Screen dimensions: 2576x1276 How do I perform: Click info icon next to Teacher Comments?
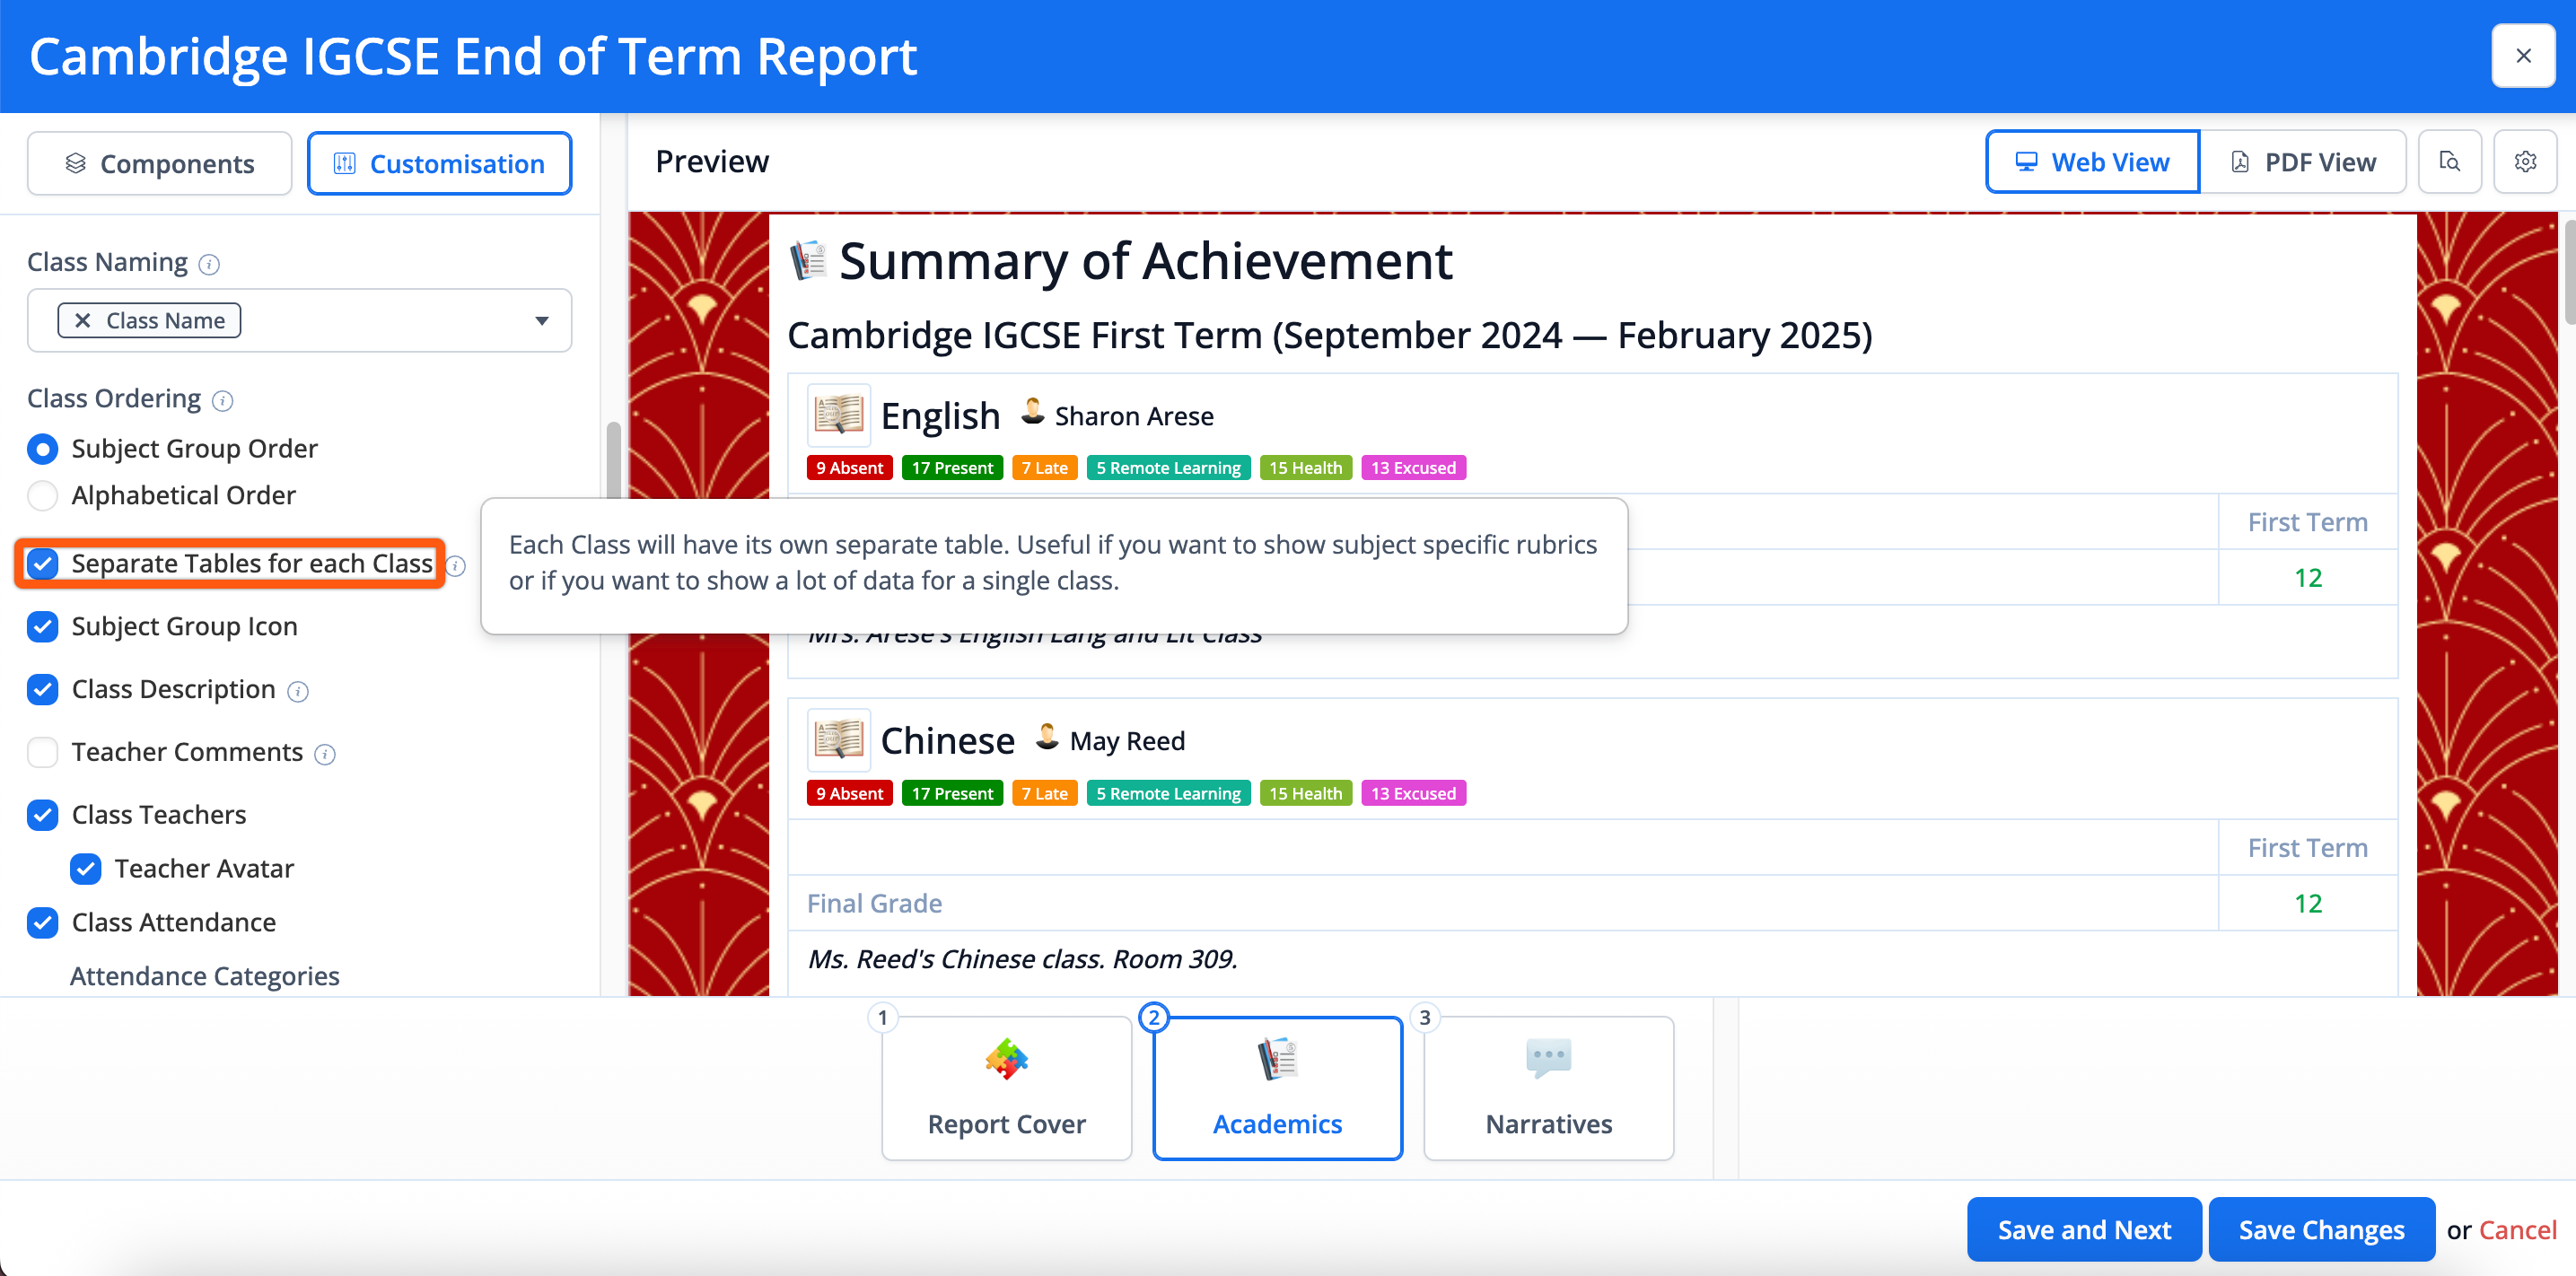click(325, 754)
